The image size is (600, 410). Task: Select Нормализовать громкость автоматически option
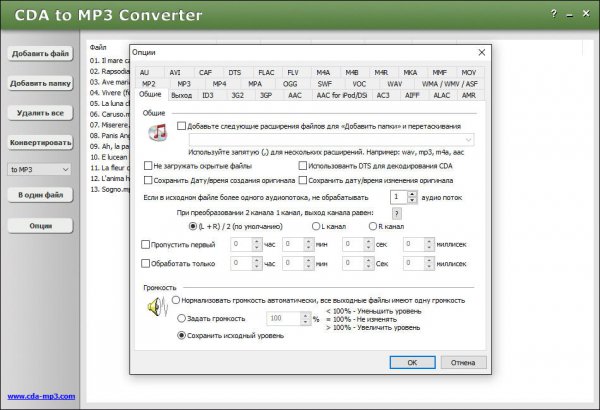pos(176,300)
